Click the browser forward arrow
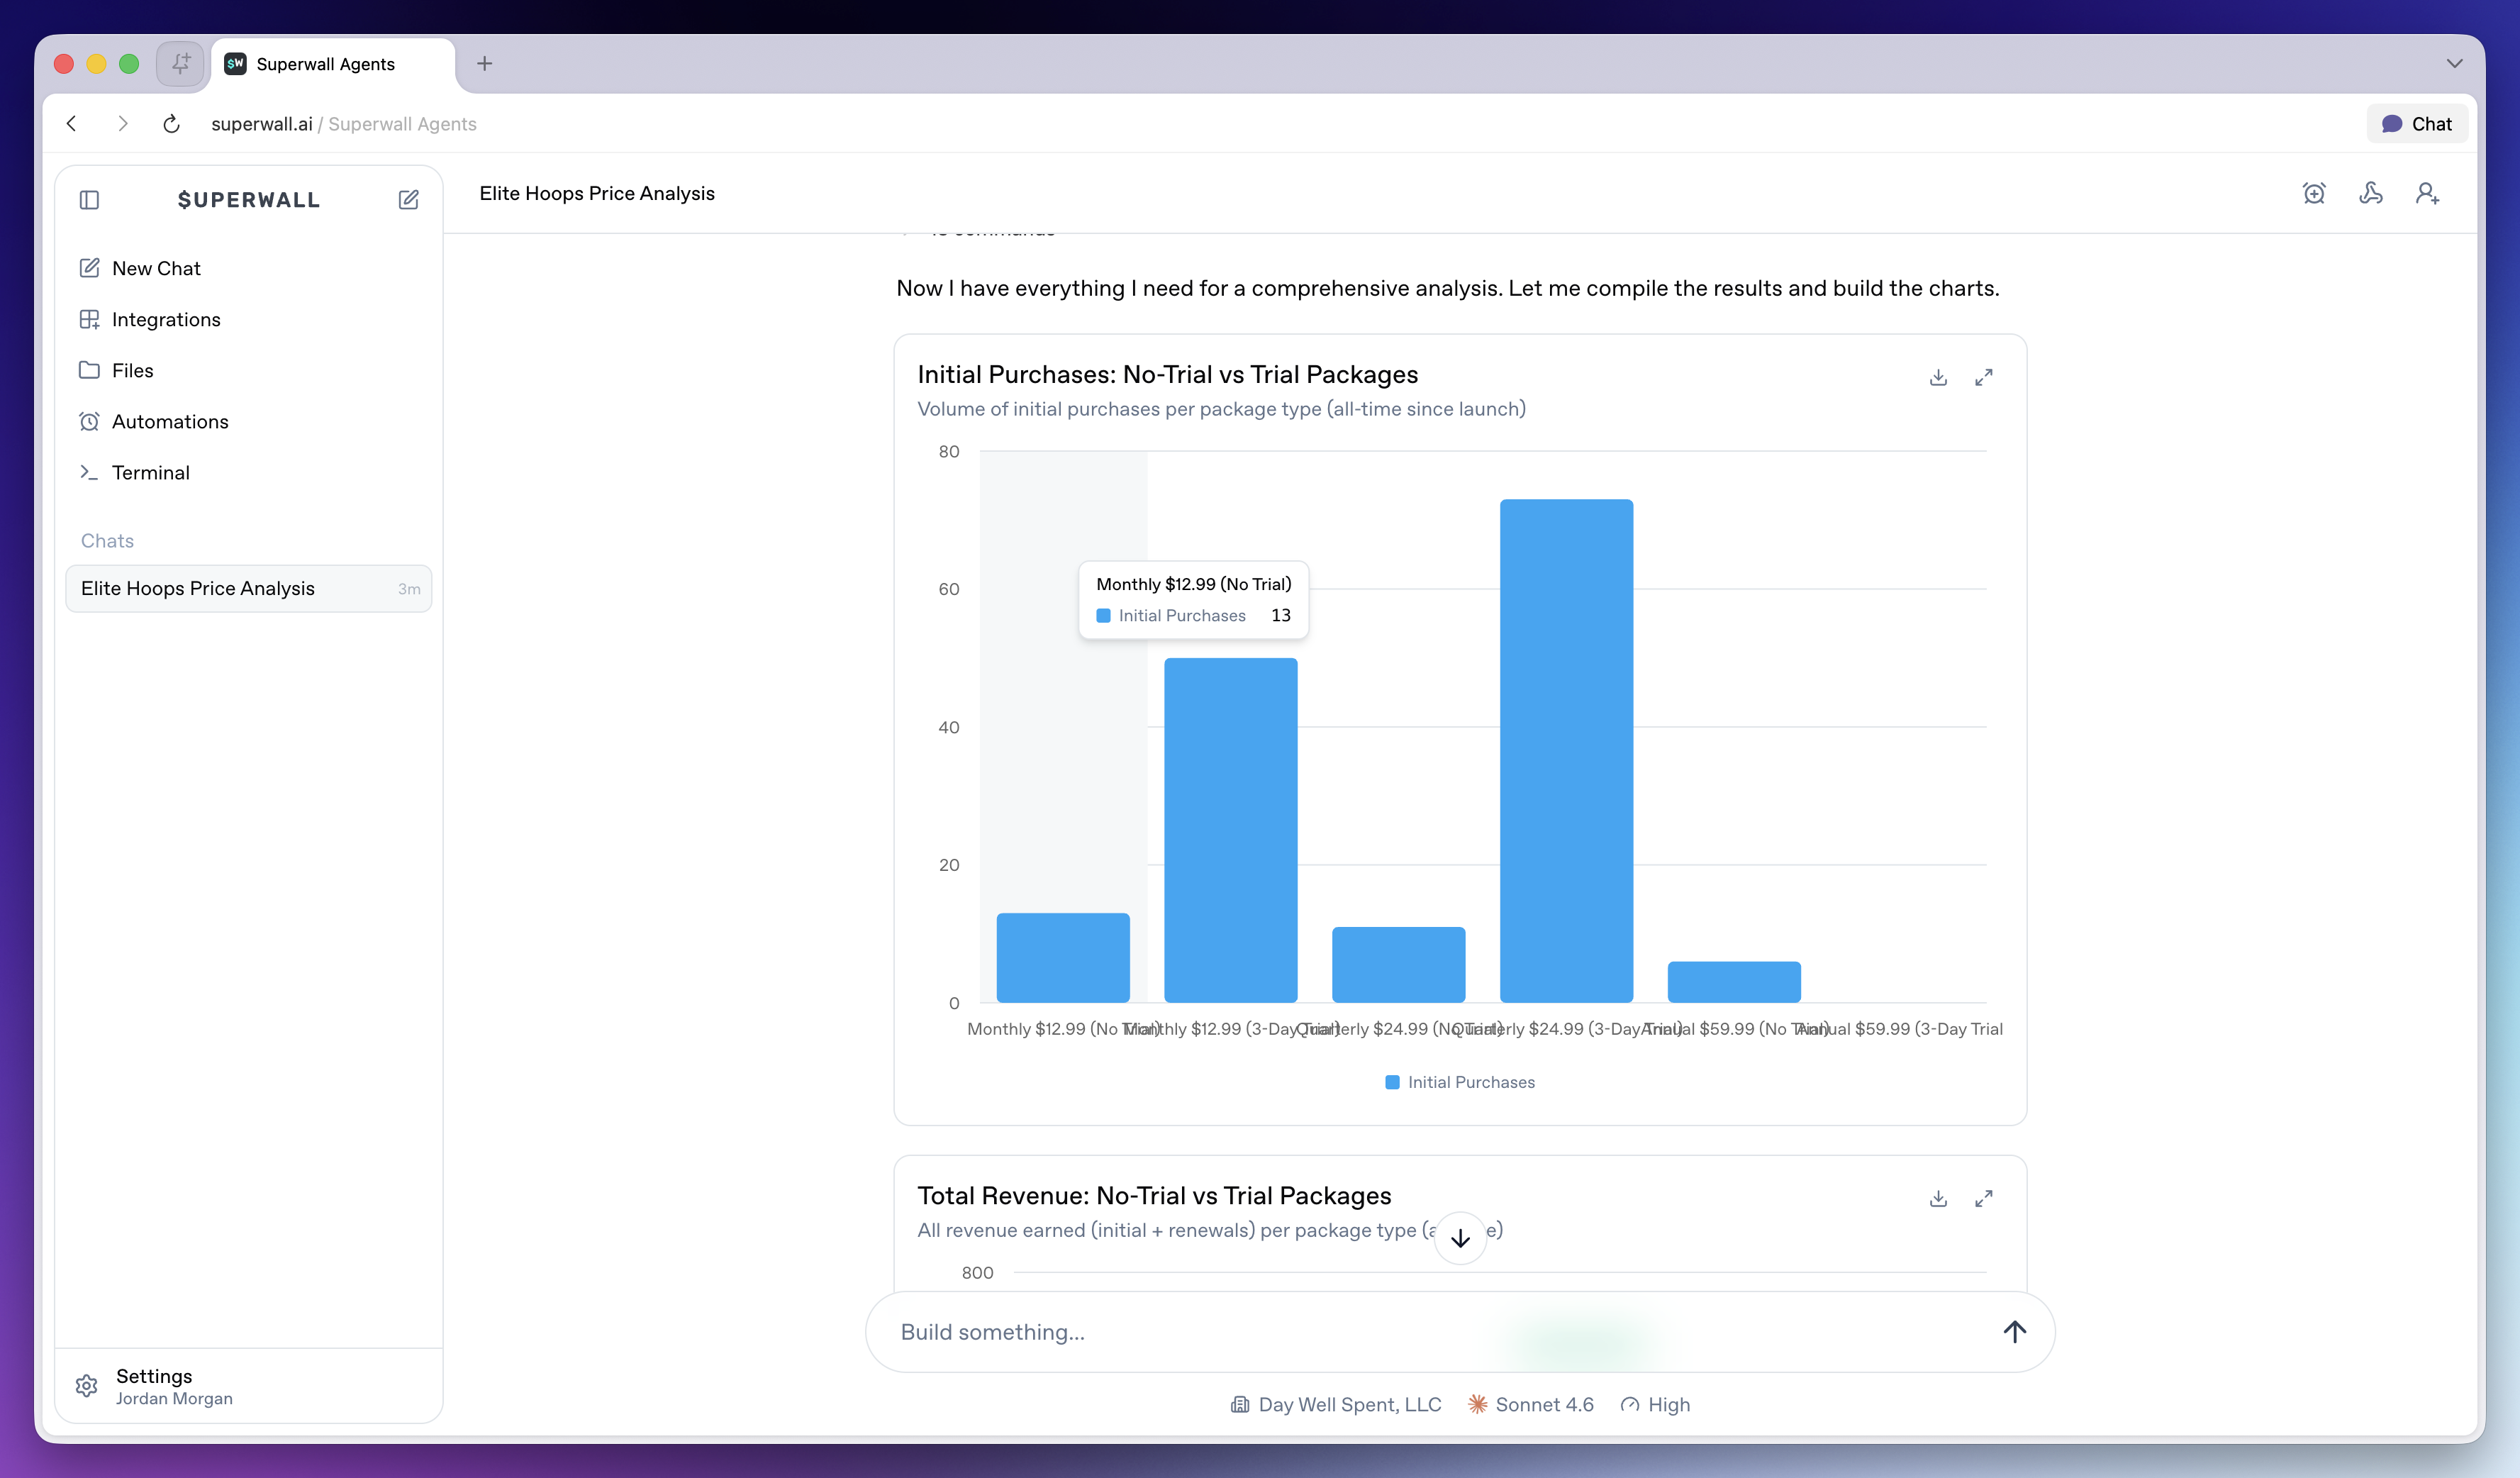Viewport: 2520px width, 1478px height. click(122, 124)
